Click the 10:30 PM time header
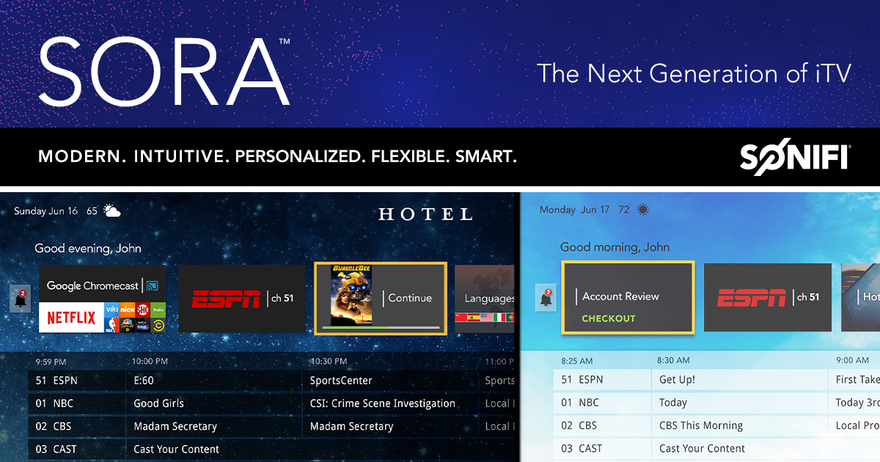 329,361
